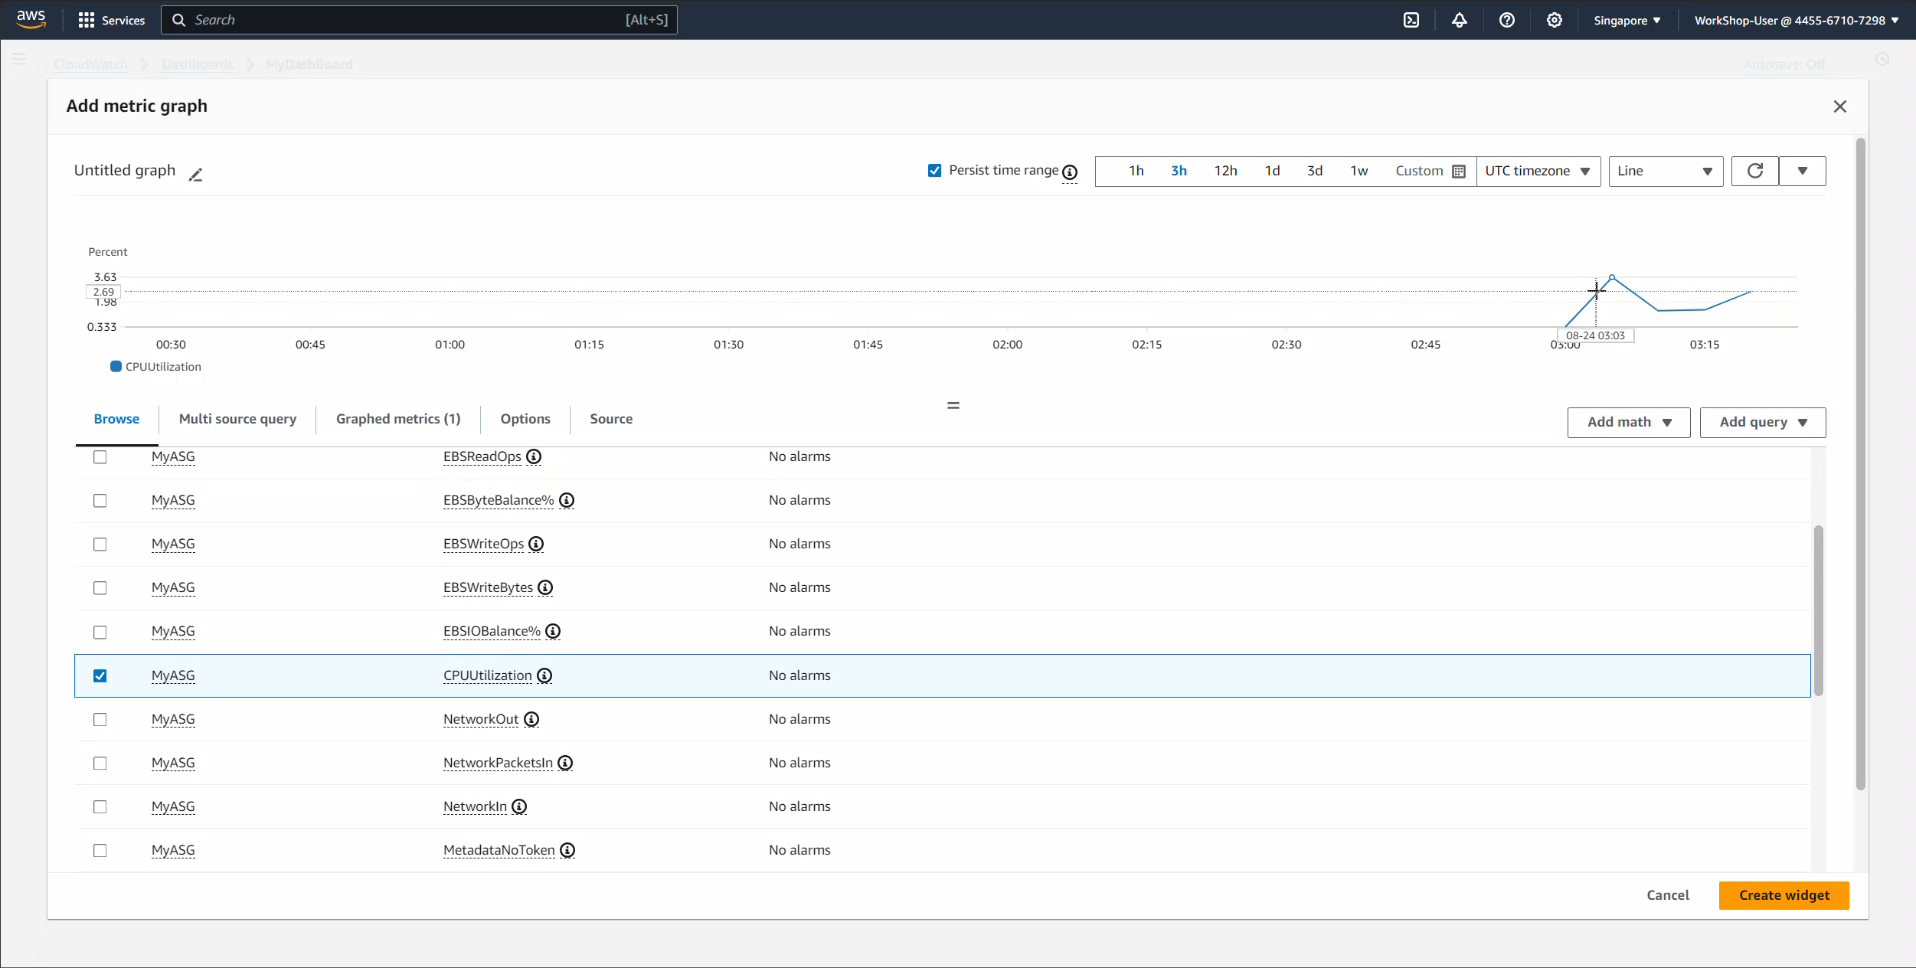Show info for EBSReadOps metric
The width and height of the screenshot is (1916, 968).
(534, 457)
